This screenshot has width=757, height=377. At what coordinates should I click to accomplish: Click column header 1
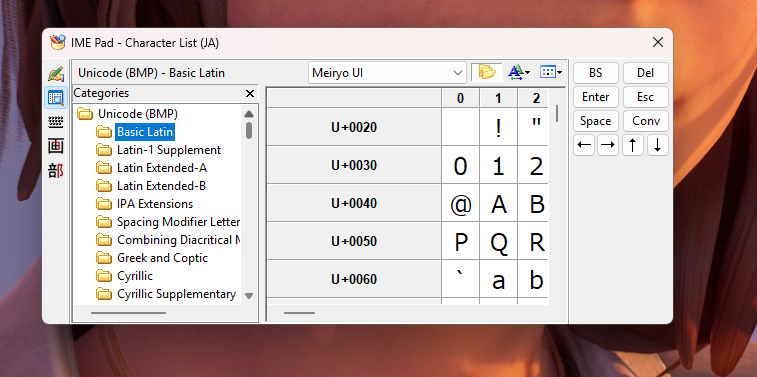click(498, 98)
